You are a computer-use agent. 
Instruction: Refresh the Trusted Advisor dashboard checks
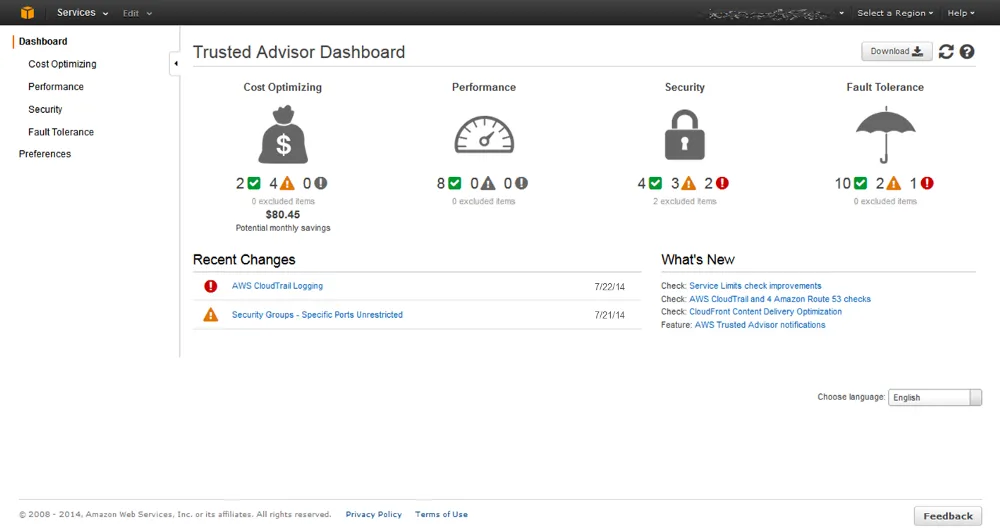coord(946,52)
